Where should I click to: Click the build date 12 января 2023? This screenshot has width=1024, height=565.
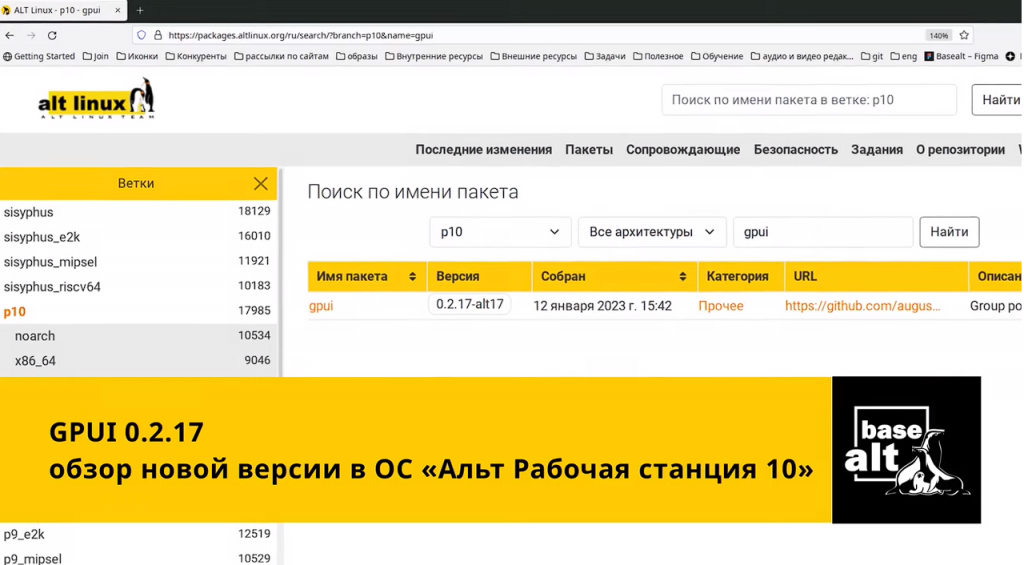click(602, 306)
